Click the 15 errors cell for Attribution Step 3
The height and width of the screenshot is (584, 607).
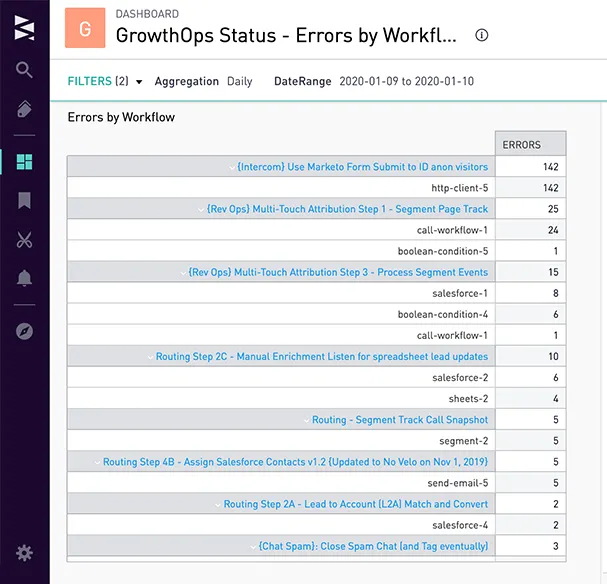(530, 272)
